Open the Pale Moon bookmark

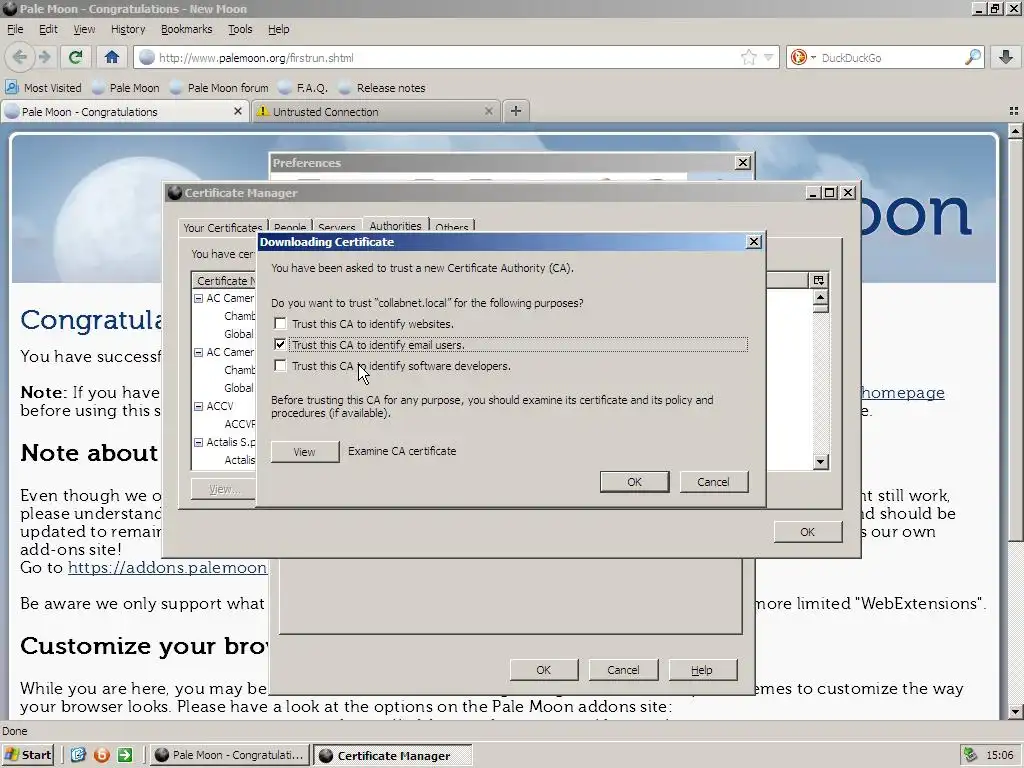126,88
